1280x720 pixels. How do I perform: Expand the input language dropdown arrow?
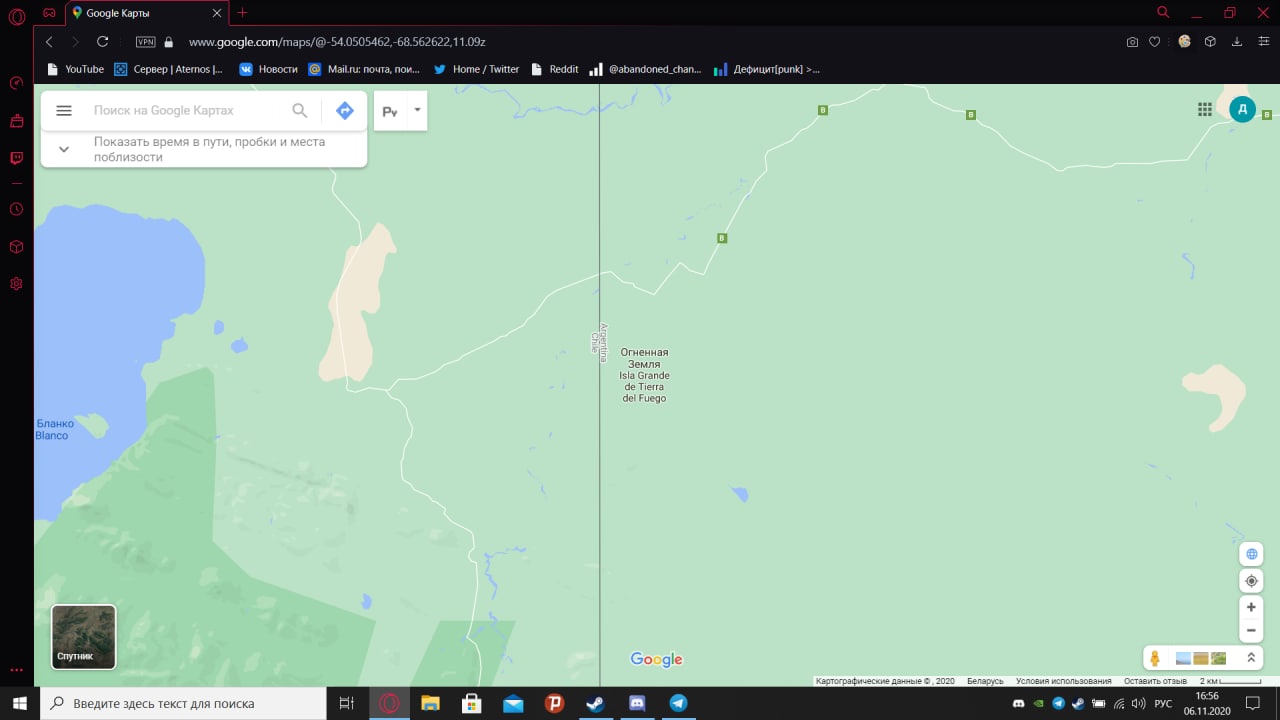pyautogui.click(x=417, y=109)
